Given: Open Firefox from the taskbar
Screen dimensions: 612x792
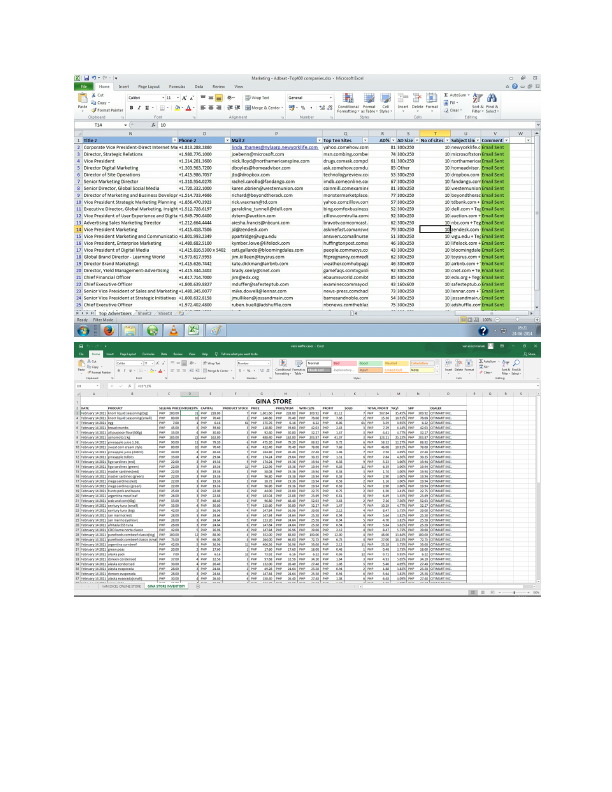Looking at the screenshot, I should [x=109, y=330].
